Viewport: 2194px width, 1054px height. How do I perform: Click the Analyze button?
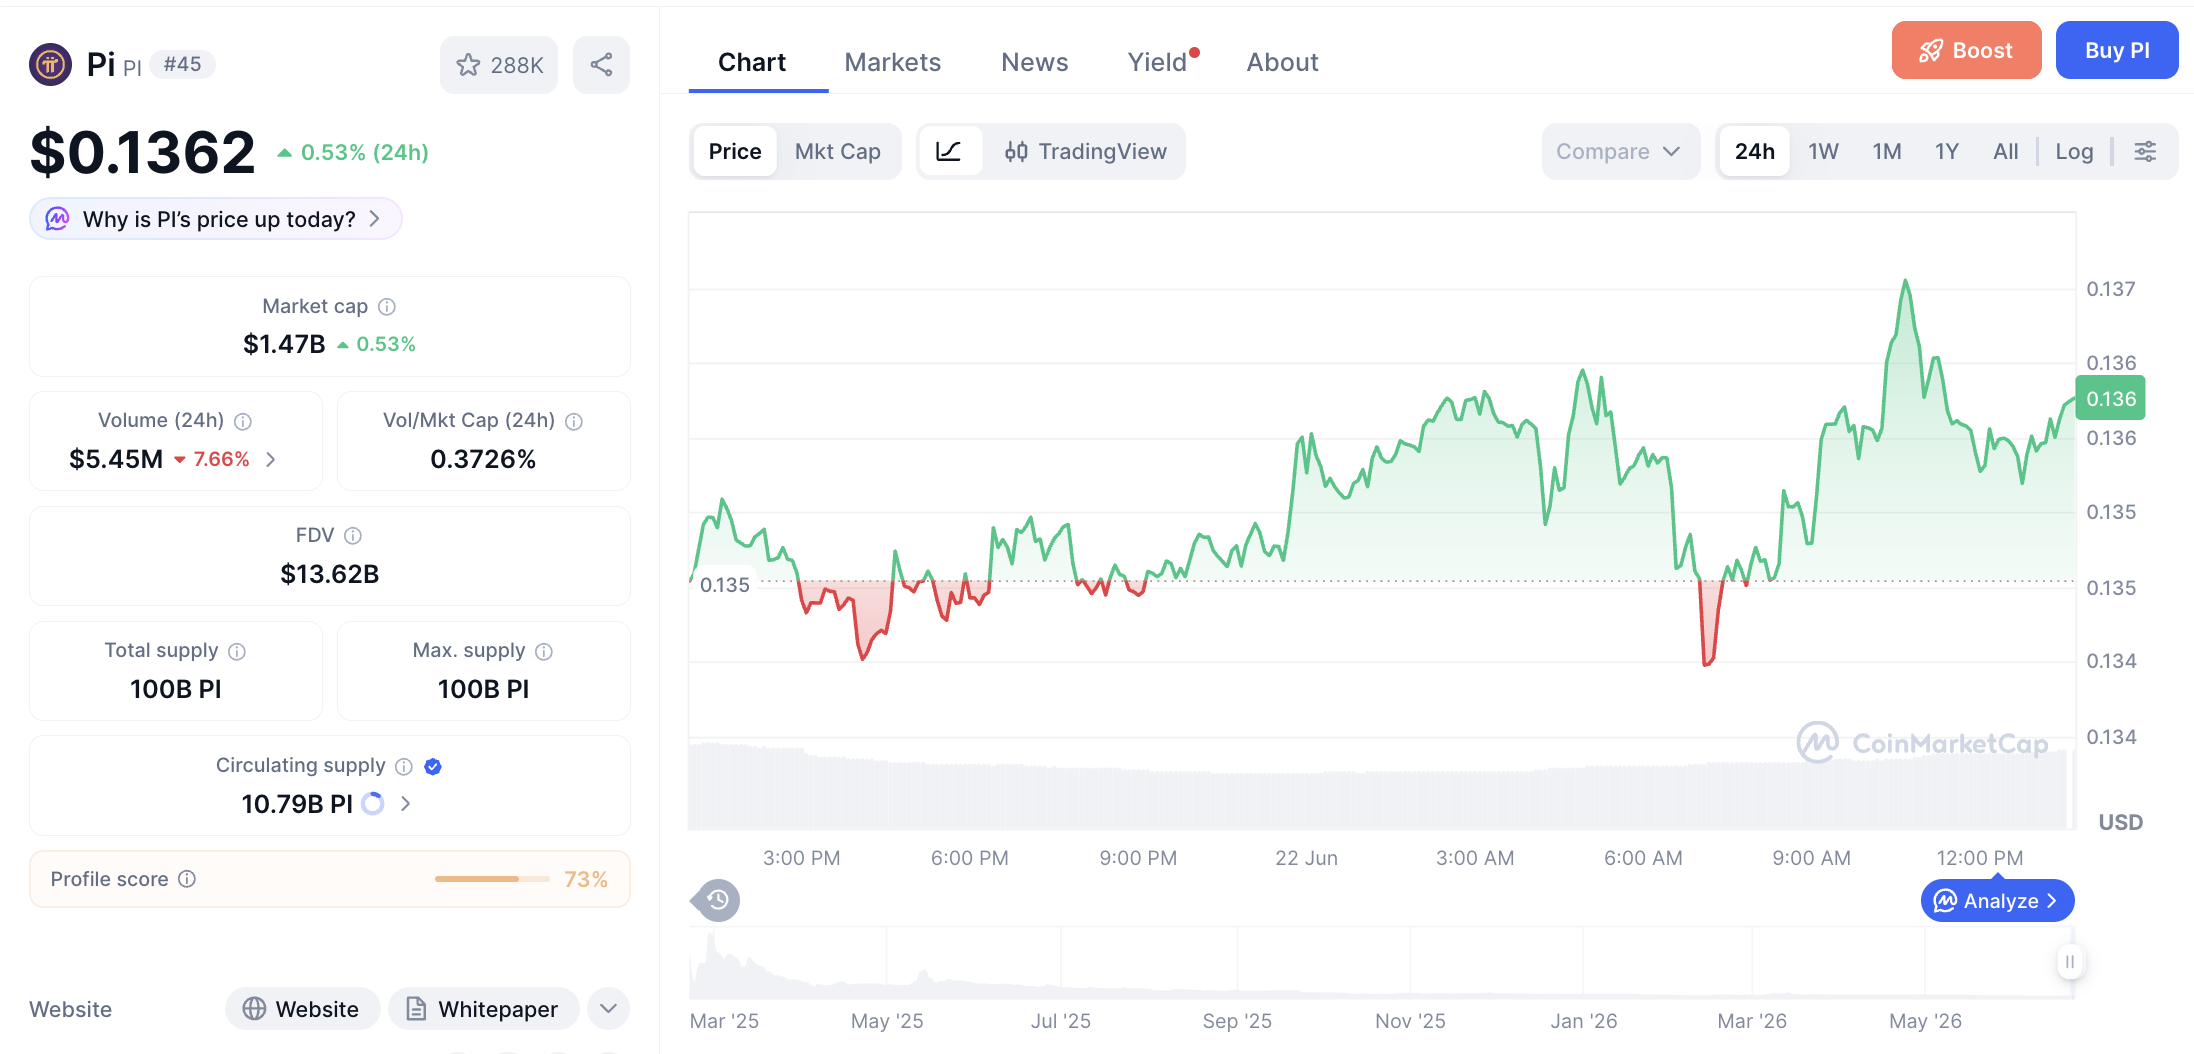[x=1997, y=901]
